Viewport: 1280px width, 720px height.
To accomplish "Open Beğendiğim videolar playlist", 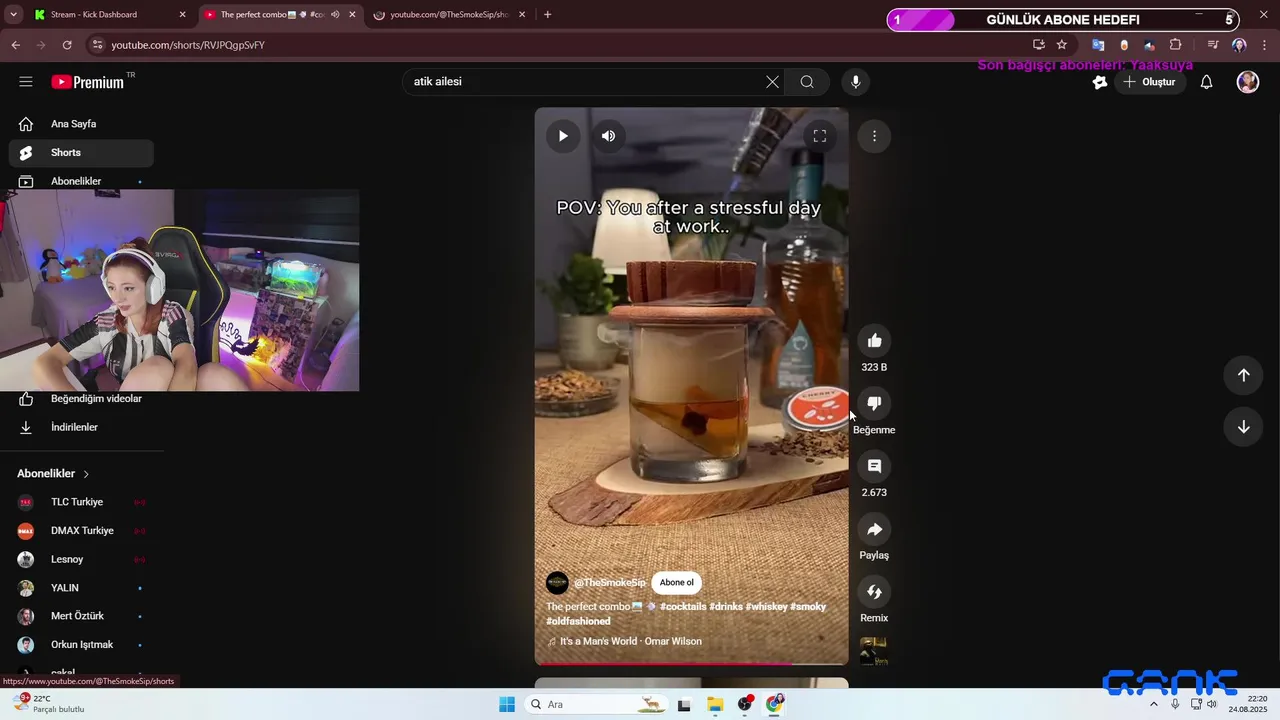I will pos(81,399).
